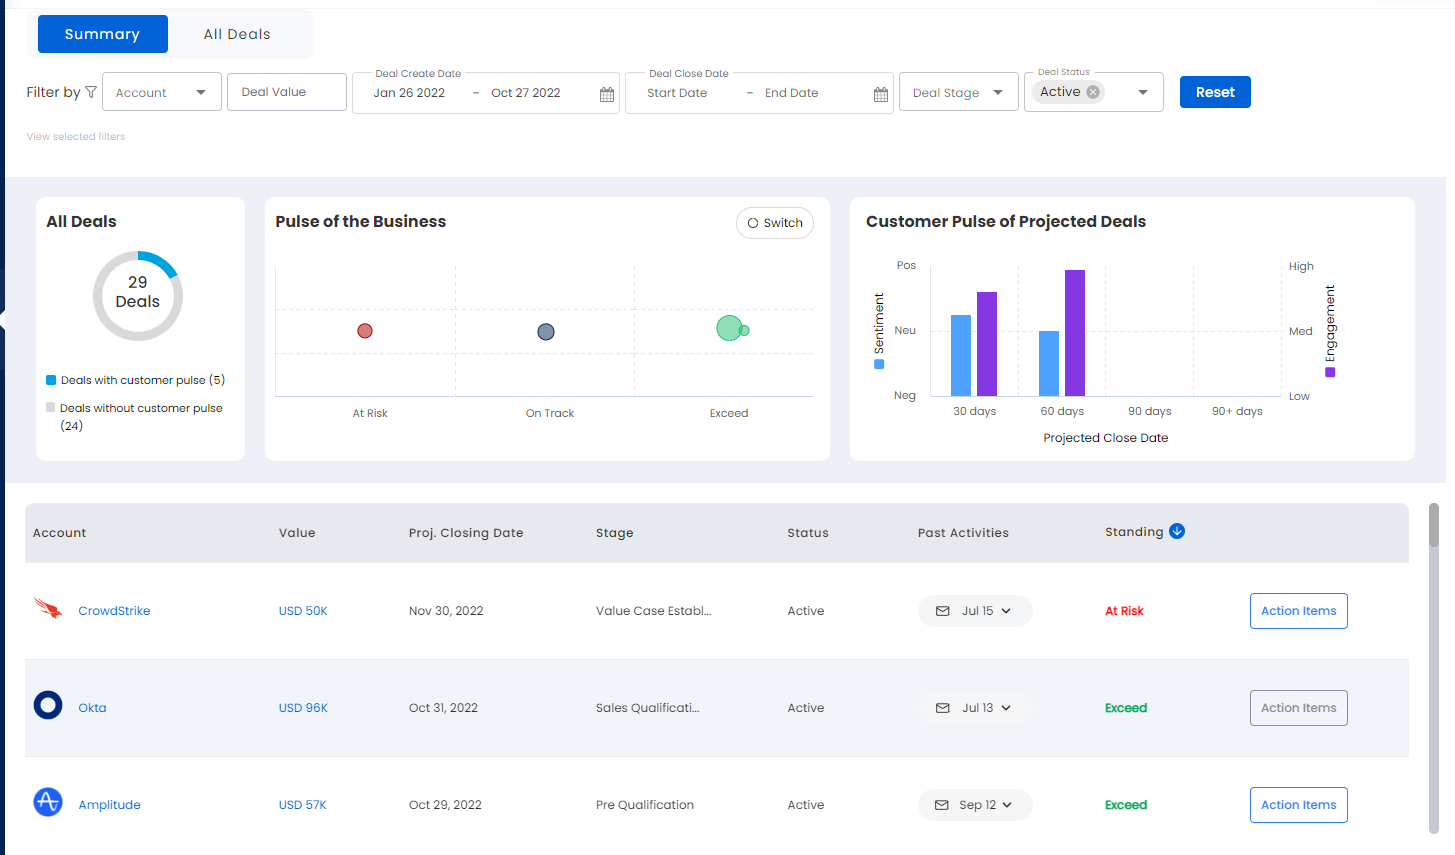Viewport: 1455px width, 855px height.
Task: Click the Account column header
Action: tap(60, 533)
